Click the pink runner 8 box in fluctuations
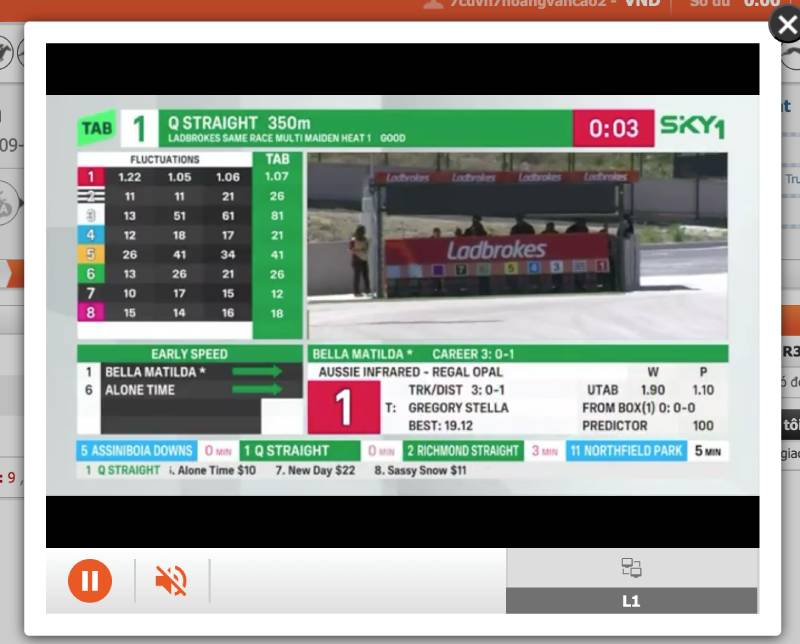This screenshot has width=800, height=644. coord(91,313)
